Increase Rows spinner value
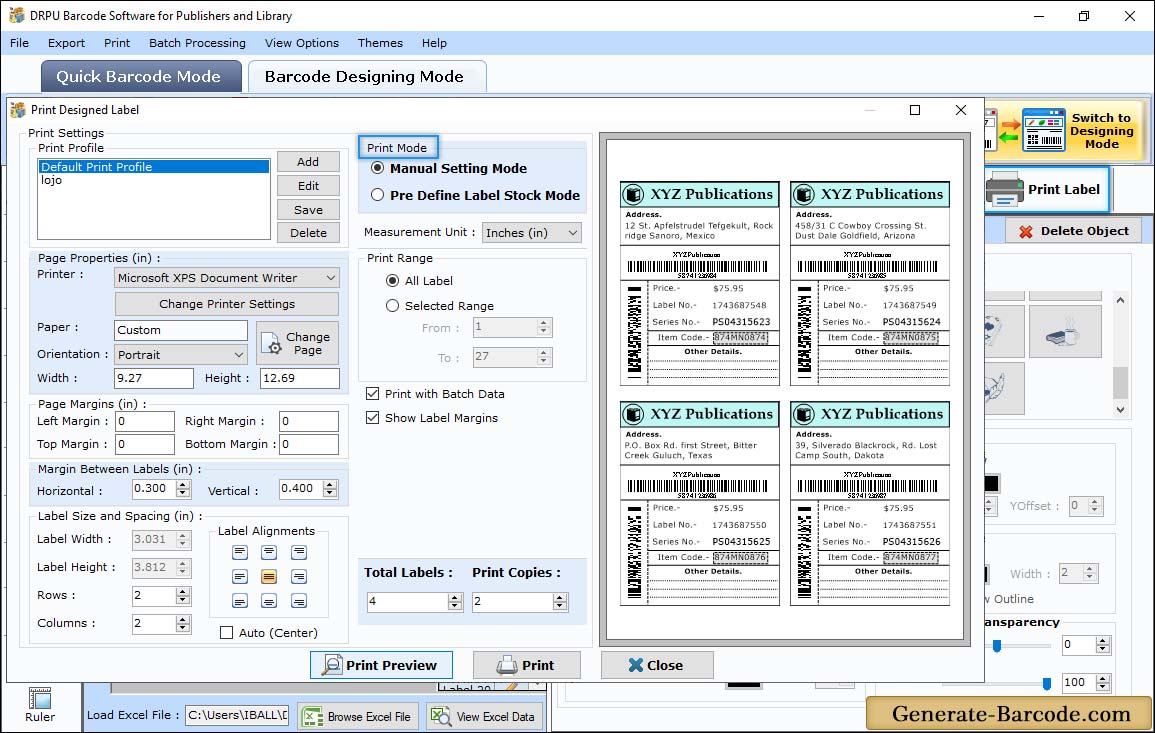Viewport: 1155px width, 733px height. 183,591
